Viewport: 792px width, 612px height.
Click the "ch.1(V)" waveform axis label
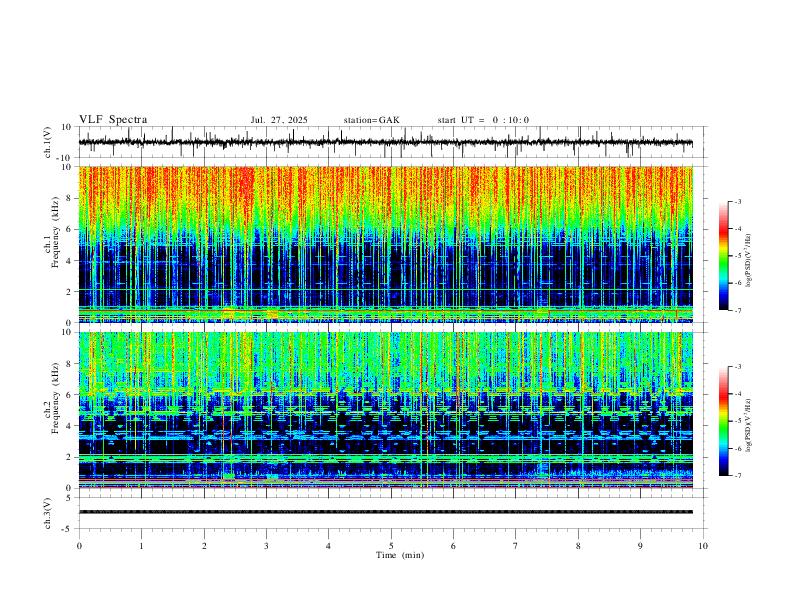(x=48, y=142)
